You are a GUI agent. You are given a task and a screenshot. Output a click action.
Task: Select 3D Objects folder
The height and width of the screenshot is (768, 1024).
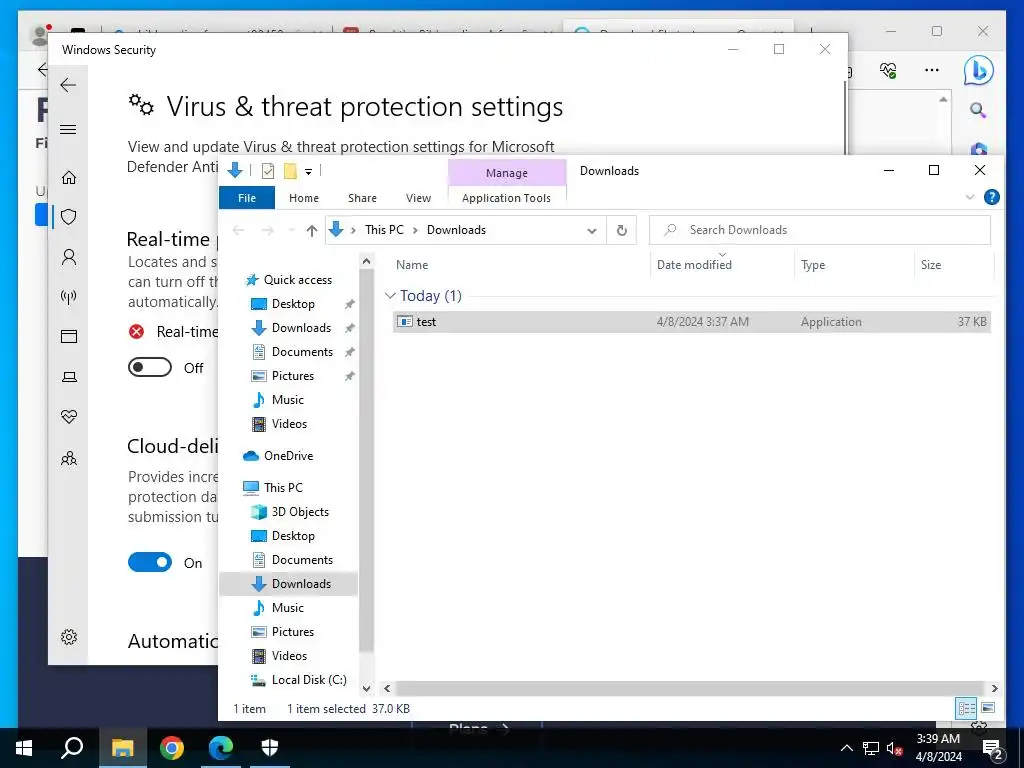click(x=300, y=512)
